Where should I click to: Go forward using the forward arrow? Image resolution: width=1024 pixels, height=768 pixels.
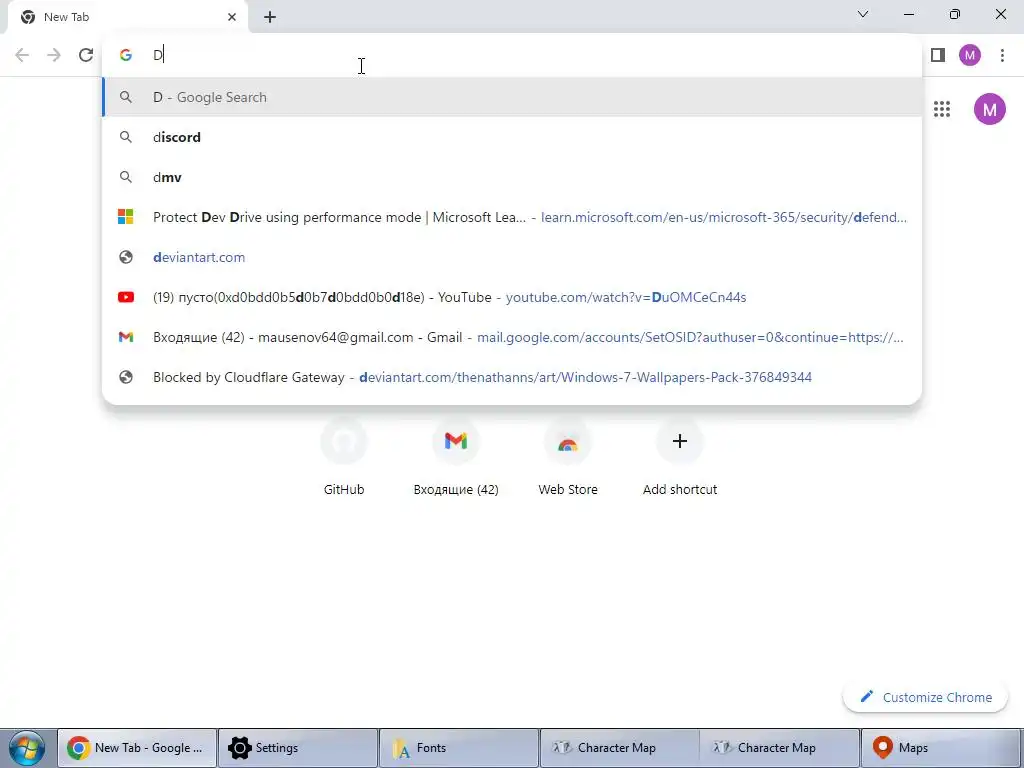tap(54, 55)
